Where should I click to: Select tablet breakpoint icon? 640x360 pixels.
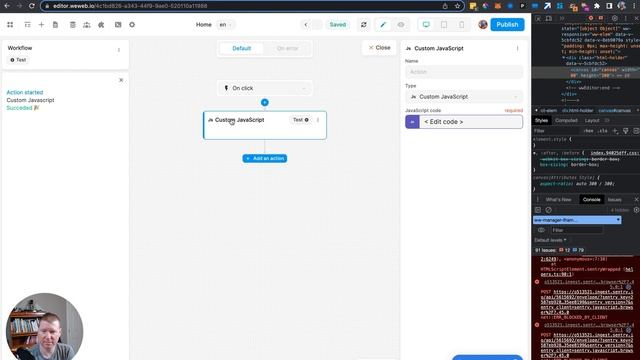(x=444, y=25)
